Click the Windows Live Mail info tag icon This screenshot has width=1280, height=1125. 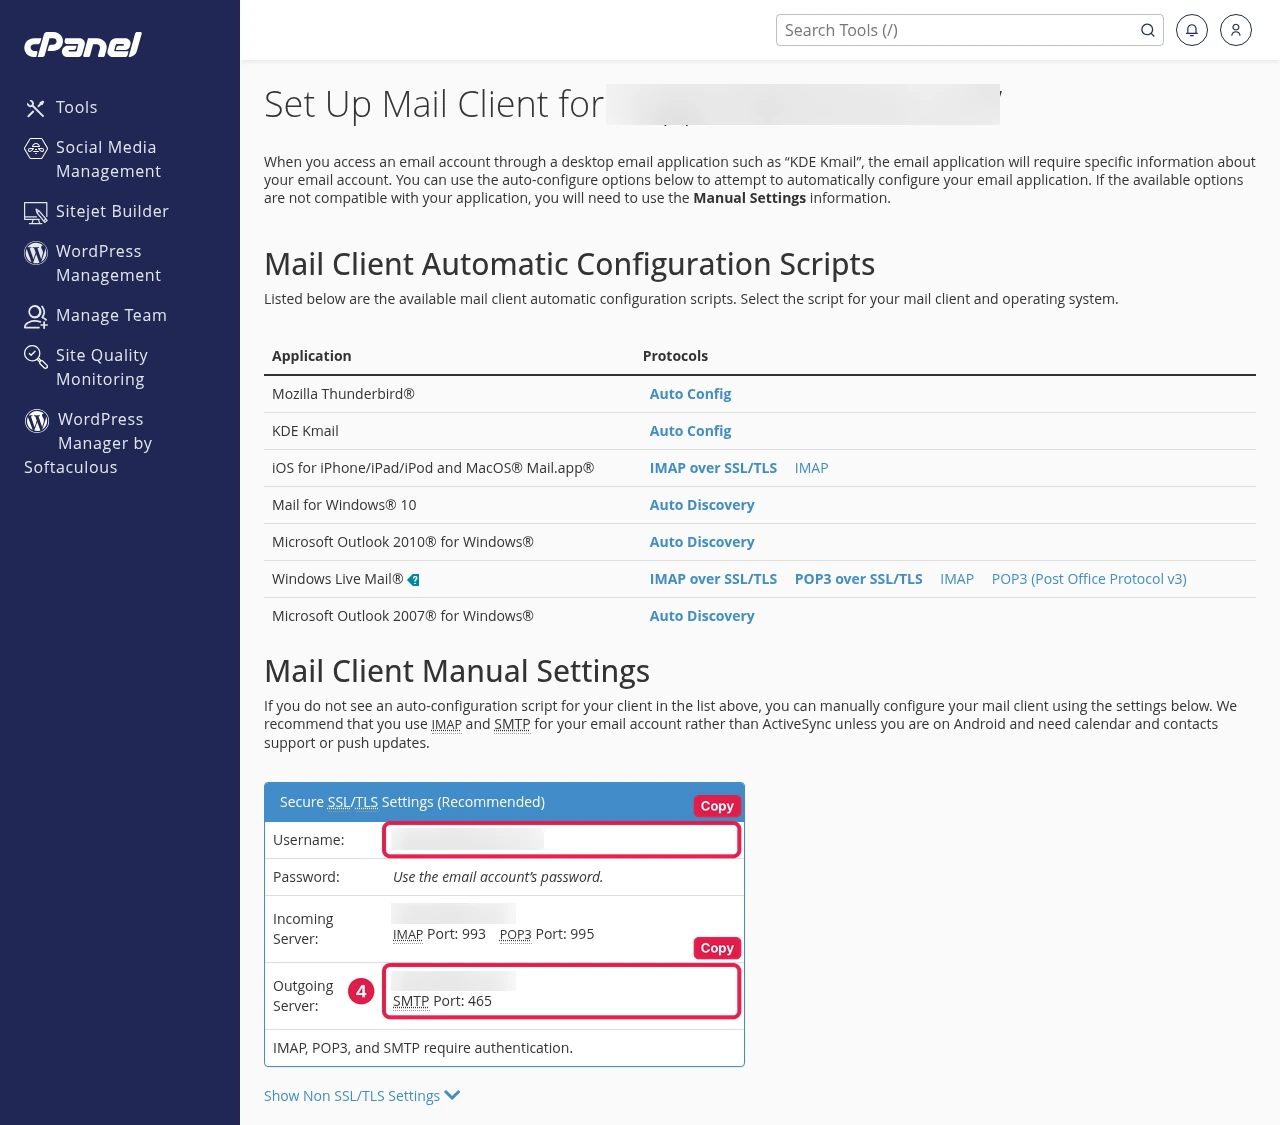[x=414, y=580]
